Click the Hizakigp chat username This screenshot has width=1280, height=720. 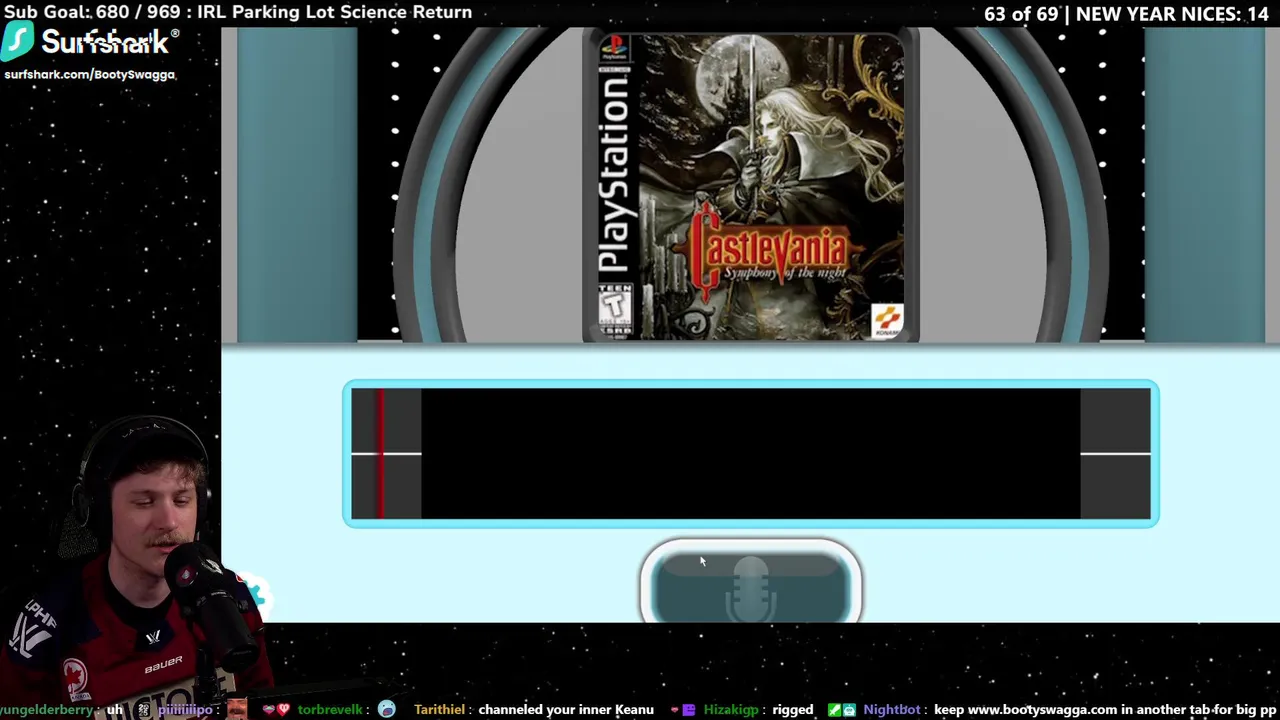731,709
